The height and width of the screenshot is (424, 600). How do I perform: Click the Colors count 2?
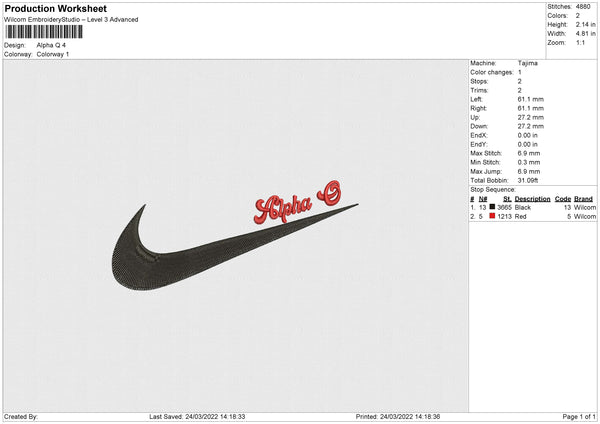click(x=577, y=16)
